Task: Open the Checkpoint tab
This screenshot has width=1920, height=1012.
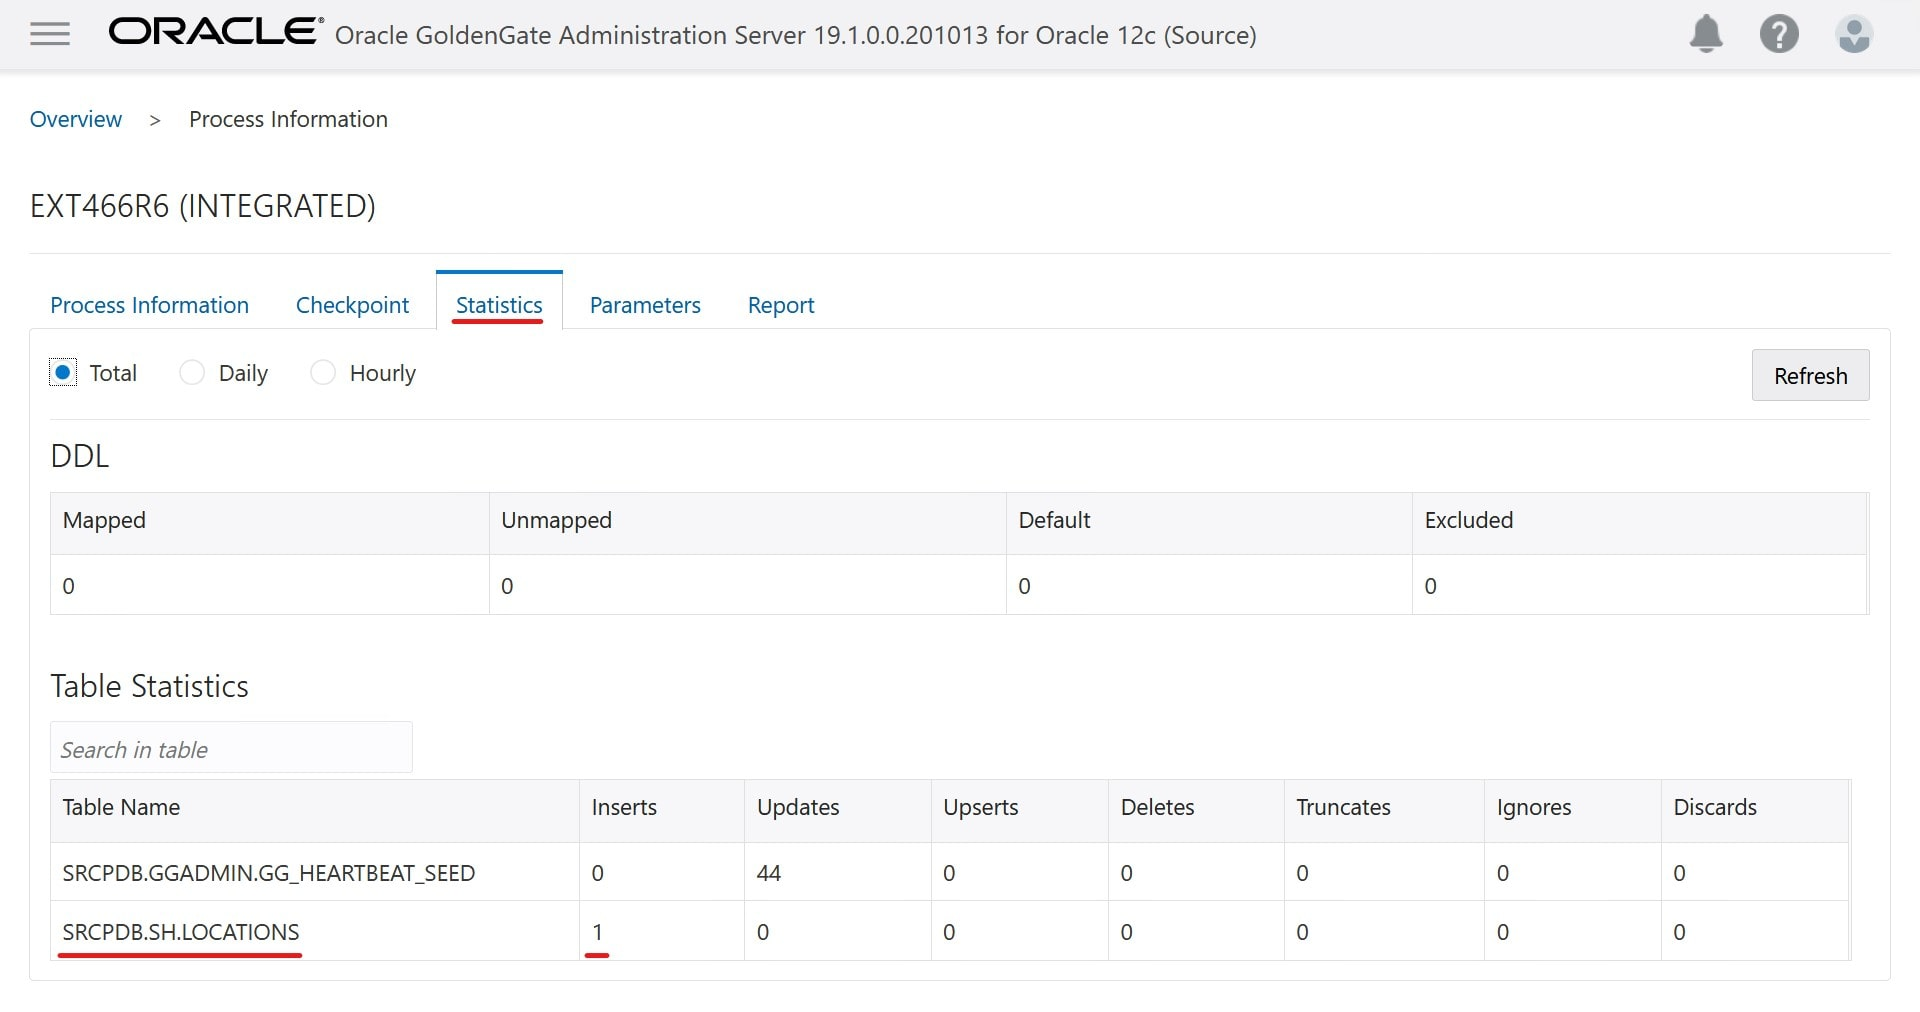Action: tap(352, 305)
